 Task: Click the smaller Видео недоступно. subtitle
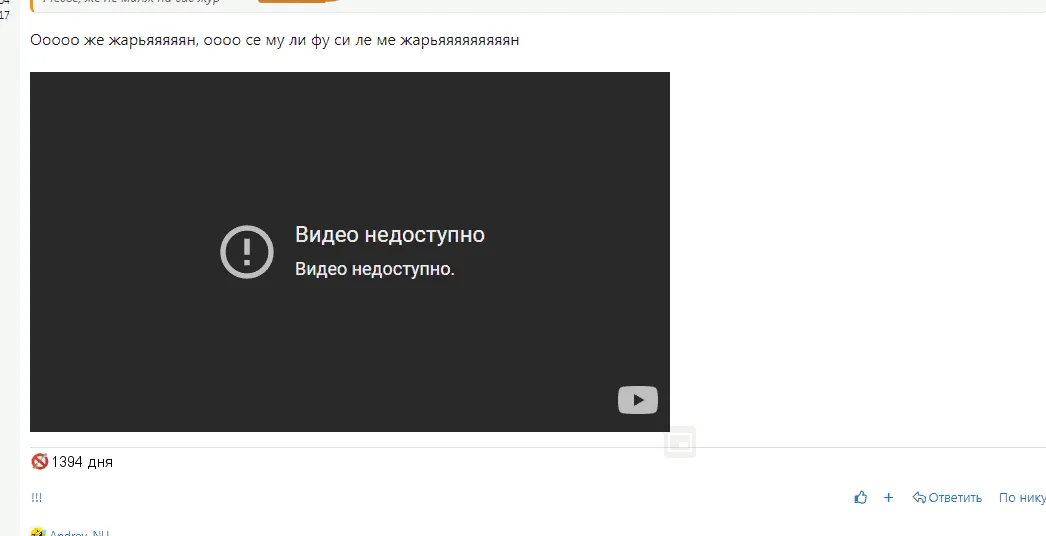tap(375, 270)
